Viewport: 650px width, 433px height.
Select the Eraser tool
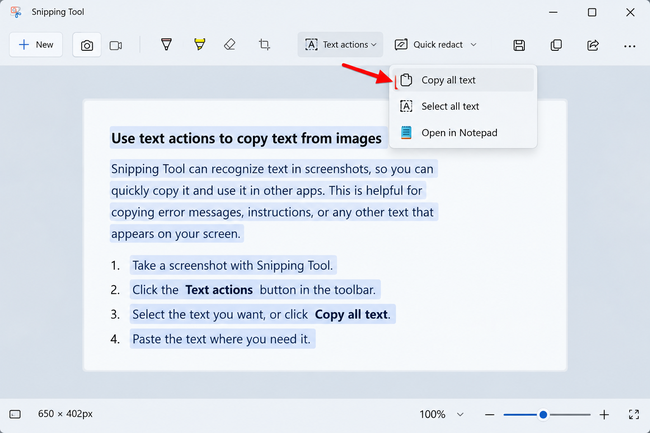(x=230, y=44)
